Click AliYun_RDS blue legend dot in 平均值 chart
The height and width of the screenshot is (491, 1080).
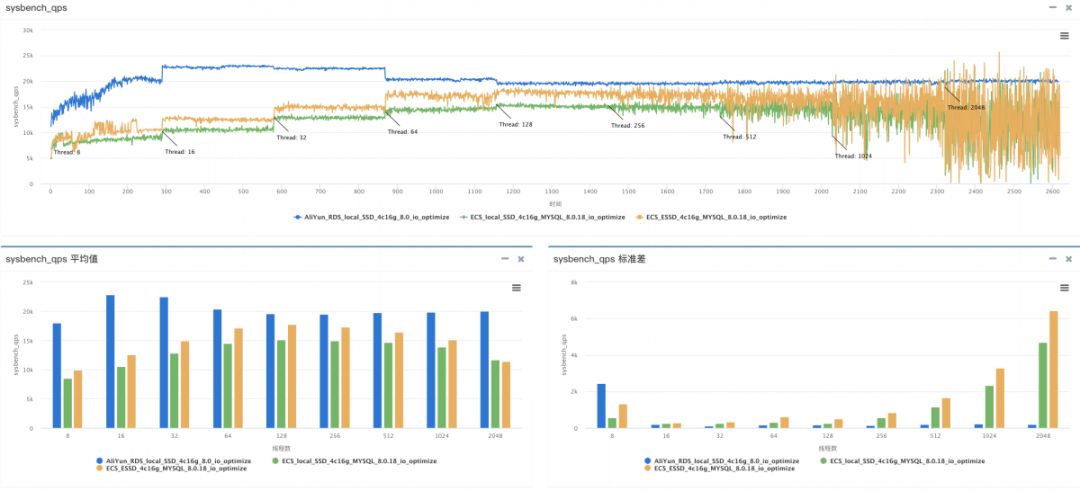100,461
